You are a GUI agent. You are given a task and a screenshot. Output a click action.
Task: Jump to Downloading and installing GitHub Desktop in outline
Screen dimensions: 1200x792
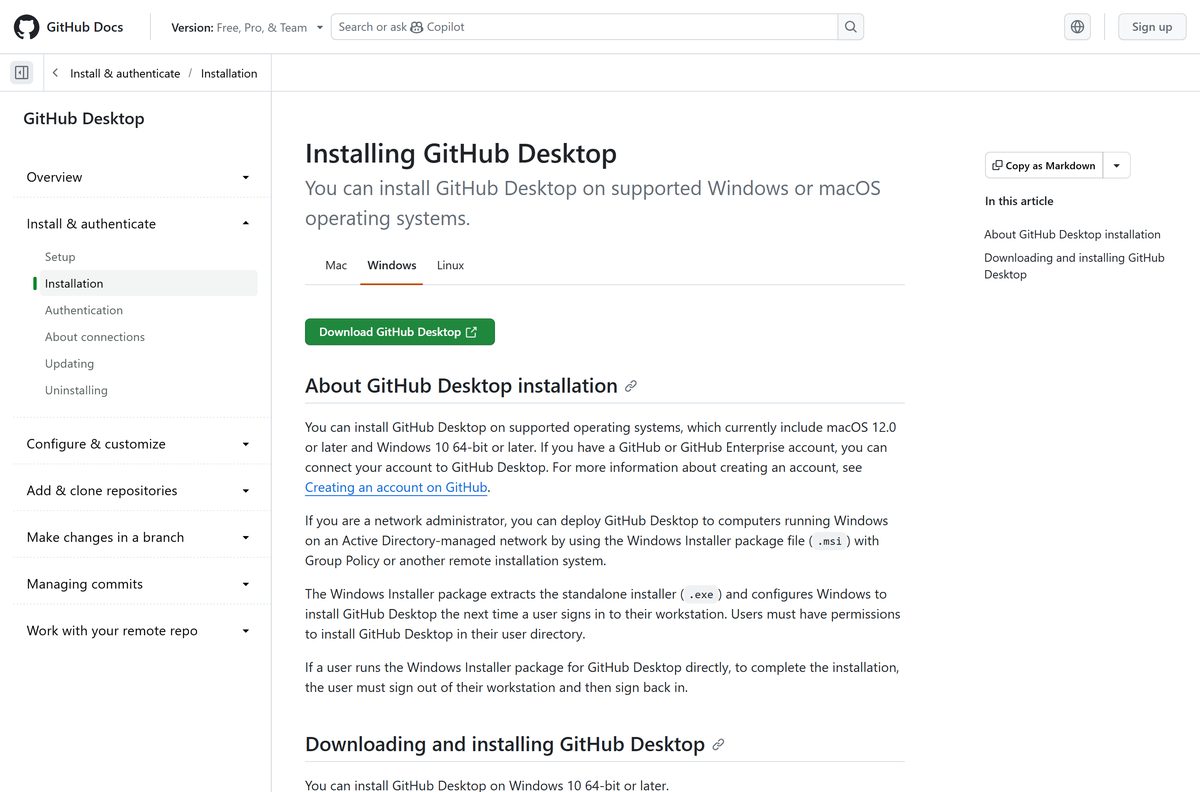[1074, 266]
